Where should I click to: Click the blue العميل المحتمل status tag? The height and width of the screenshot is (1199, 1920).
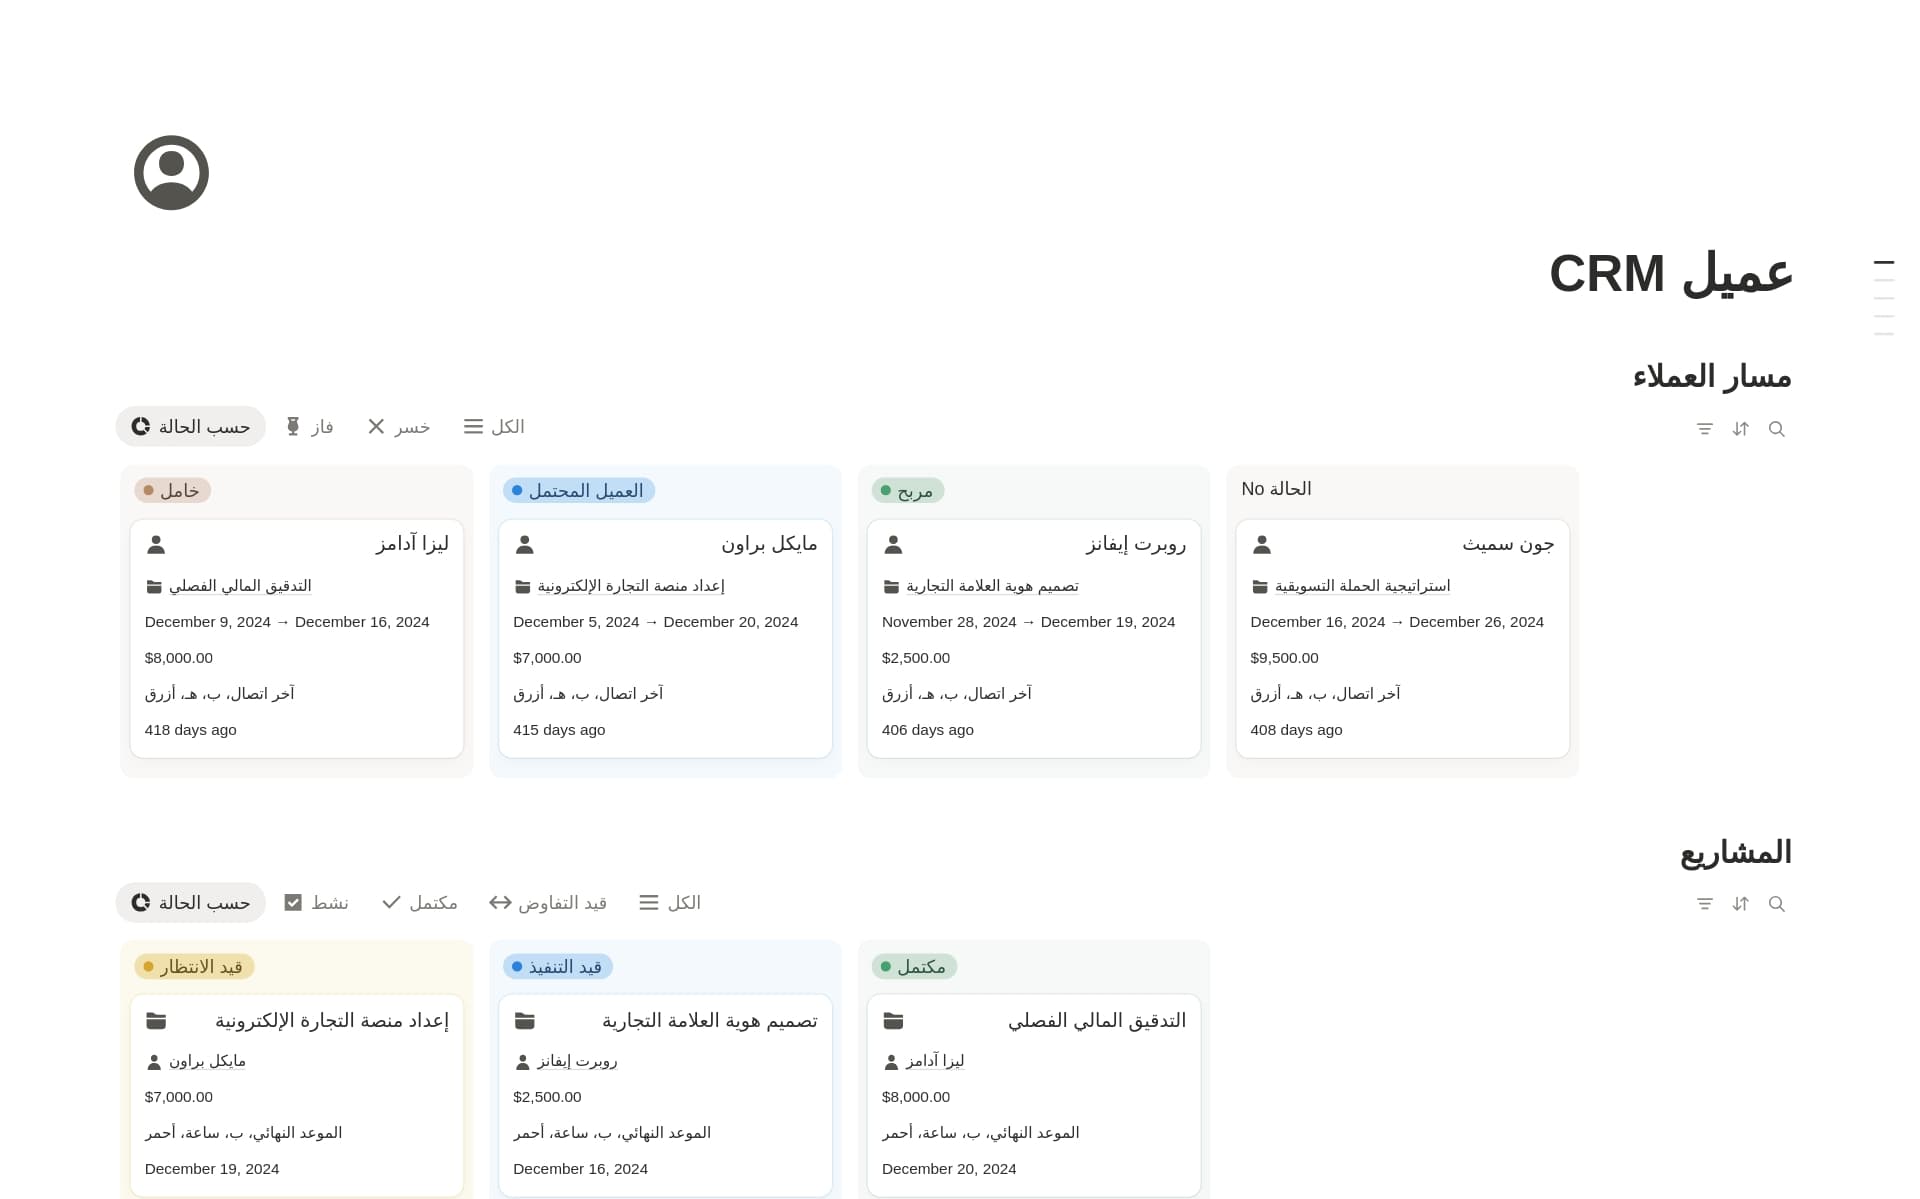[x=579, y=491]
